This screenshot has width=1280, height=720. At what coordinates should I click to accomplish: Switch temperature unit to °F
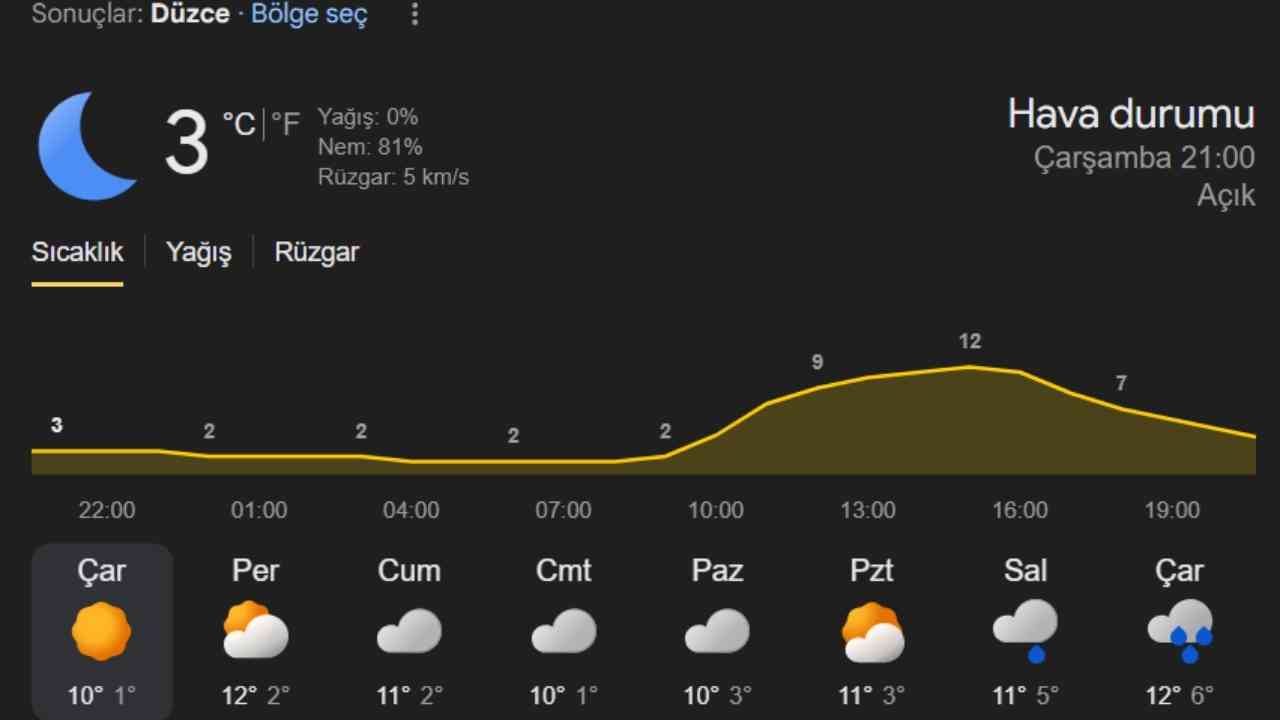[285, 124]
